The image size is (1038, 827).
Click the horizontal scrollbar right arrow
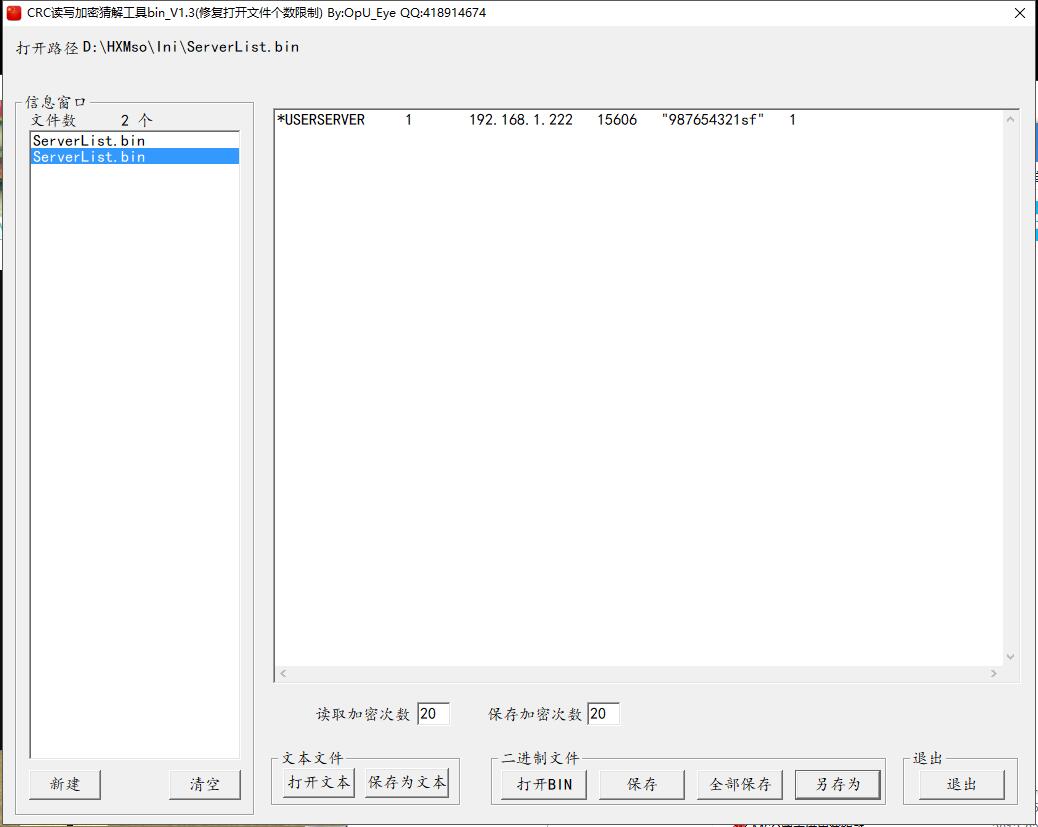(992, 673)
